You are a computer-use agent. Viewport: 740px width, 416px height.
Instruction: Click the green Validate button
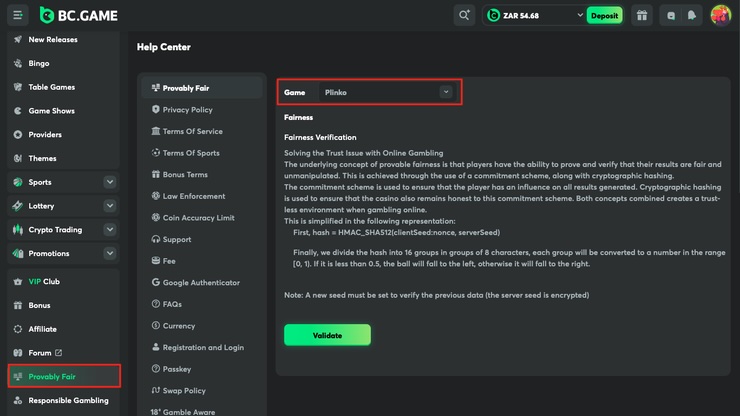327,335
